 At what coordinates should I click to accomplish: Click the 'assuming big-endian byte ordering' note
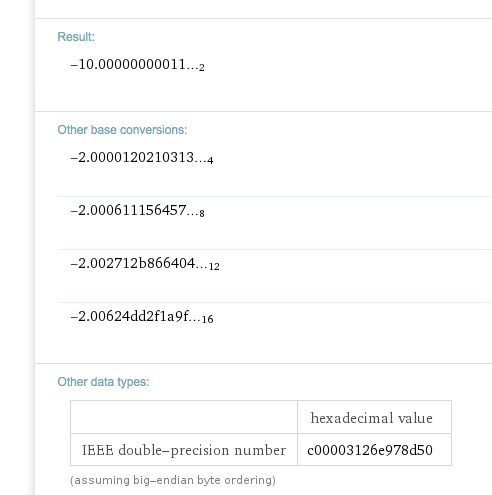173,480
